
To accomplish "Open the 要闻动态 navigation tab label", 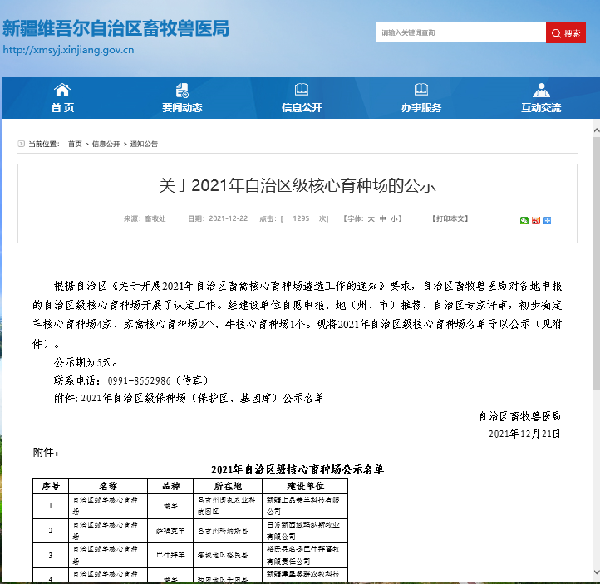I will click(182, 108).
